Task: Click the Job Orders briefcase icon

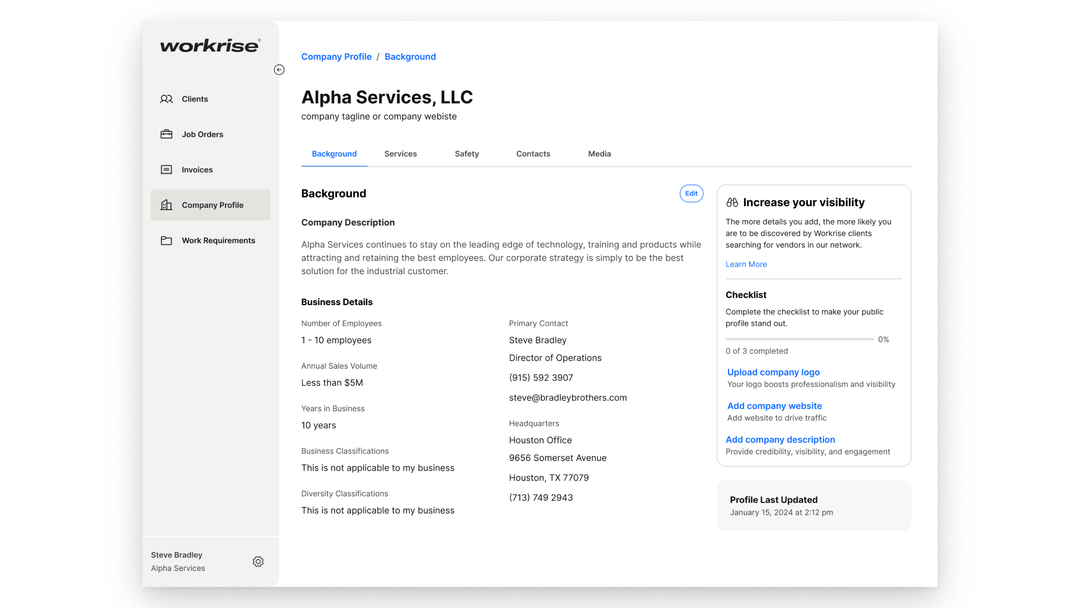Action: coord(166,134)
